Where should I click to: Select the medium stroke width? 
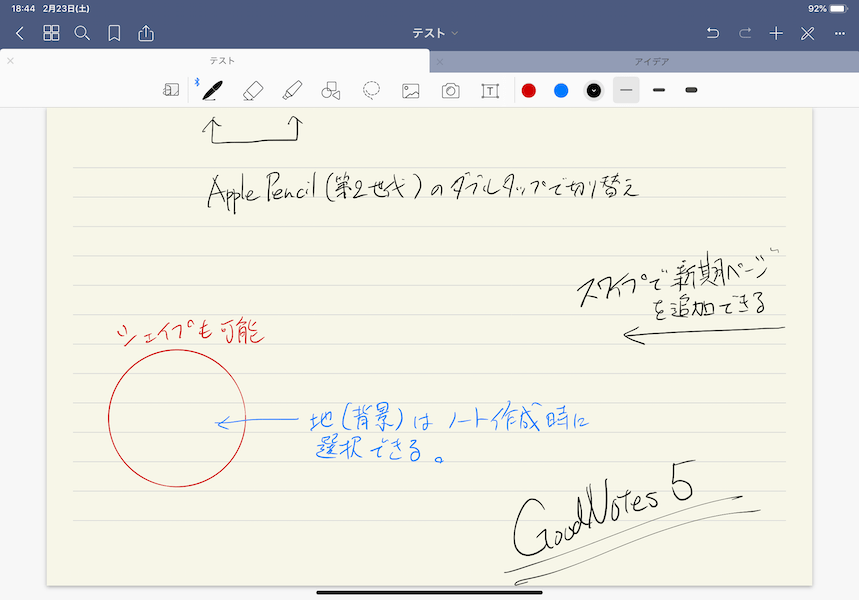(x=659, y=90)
